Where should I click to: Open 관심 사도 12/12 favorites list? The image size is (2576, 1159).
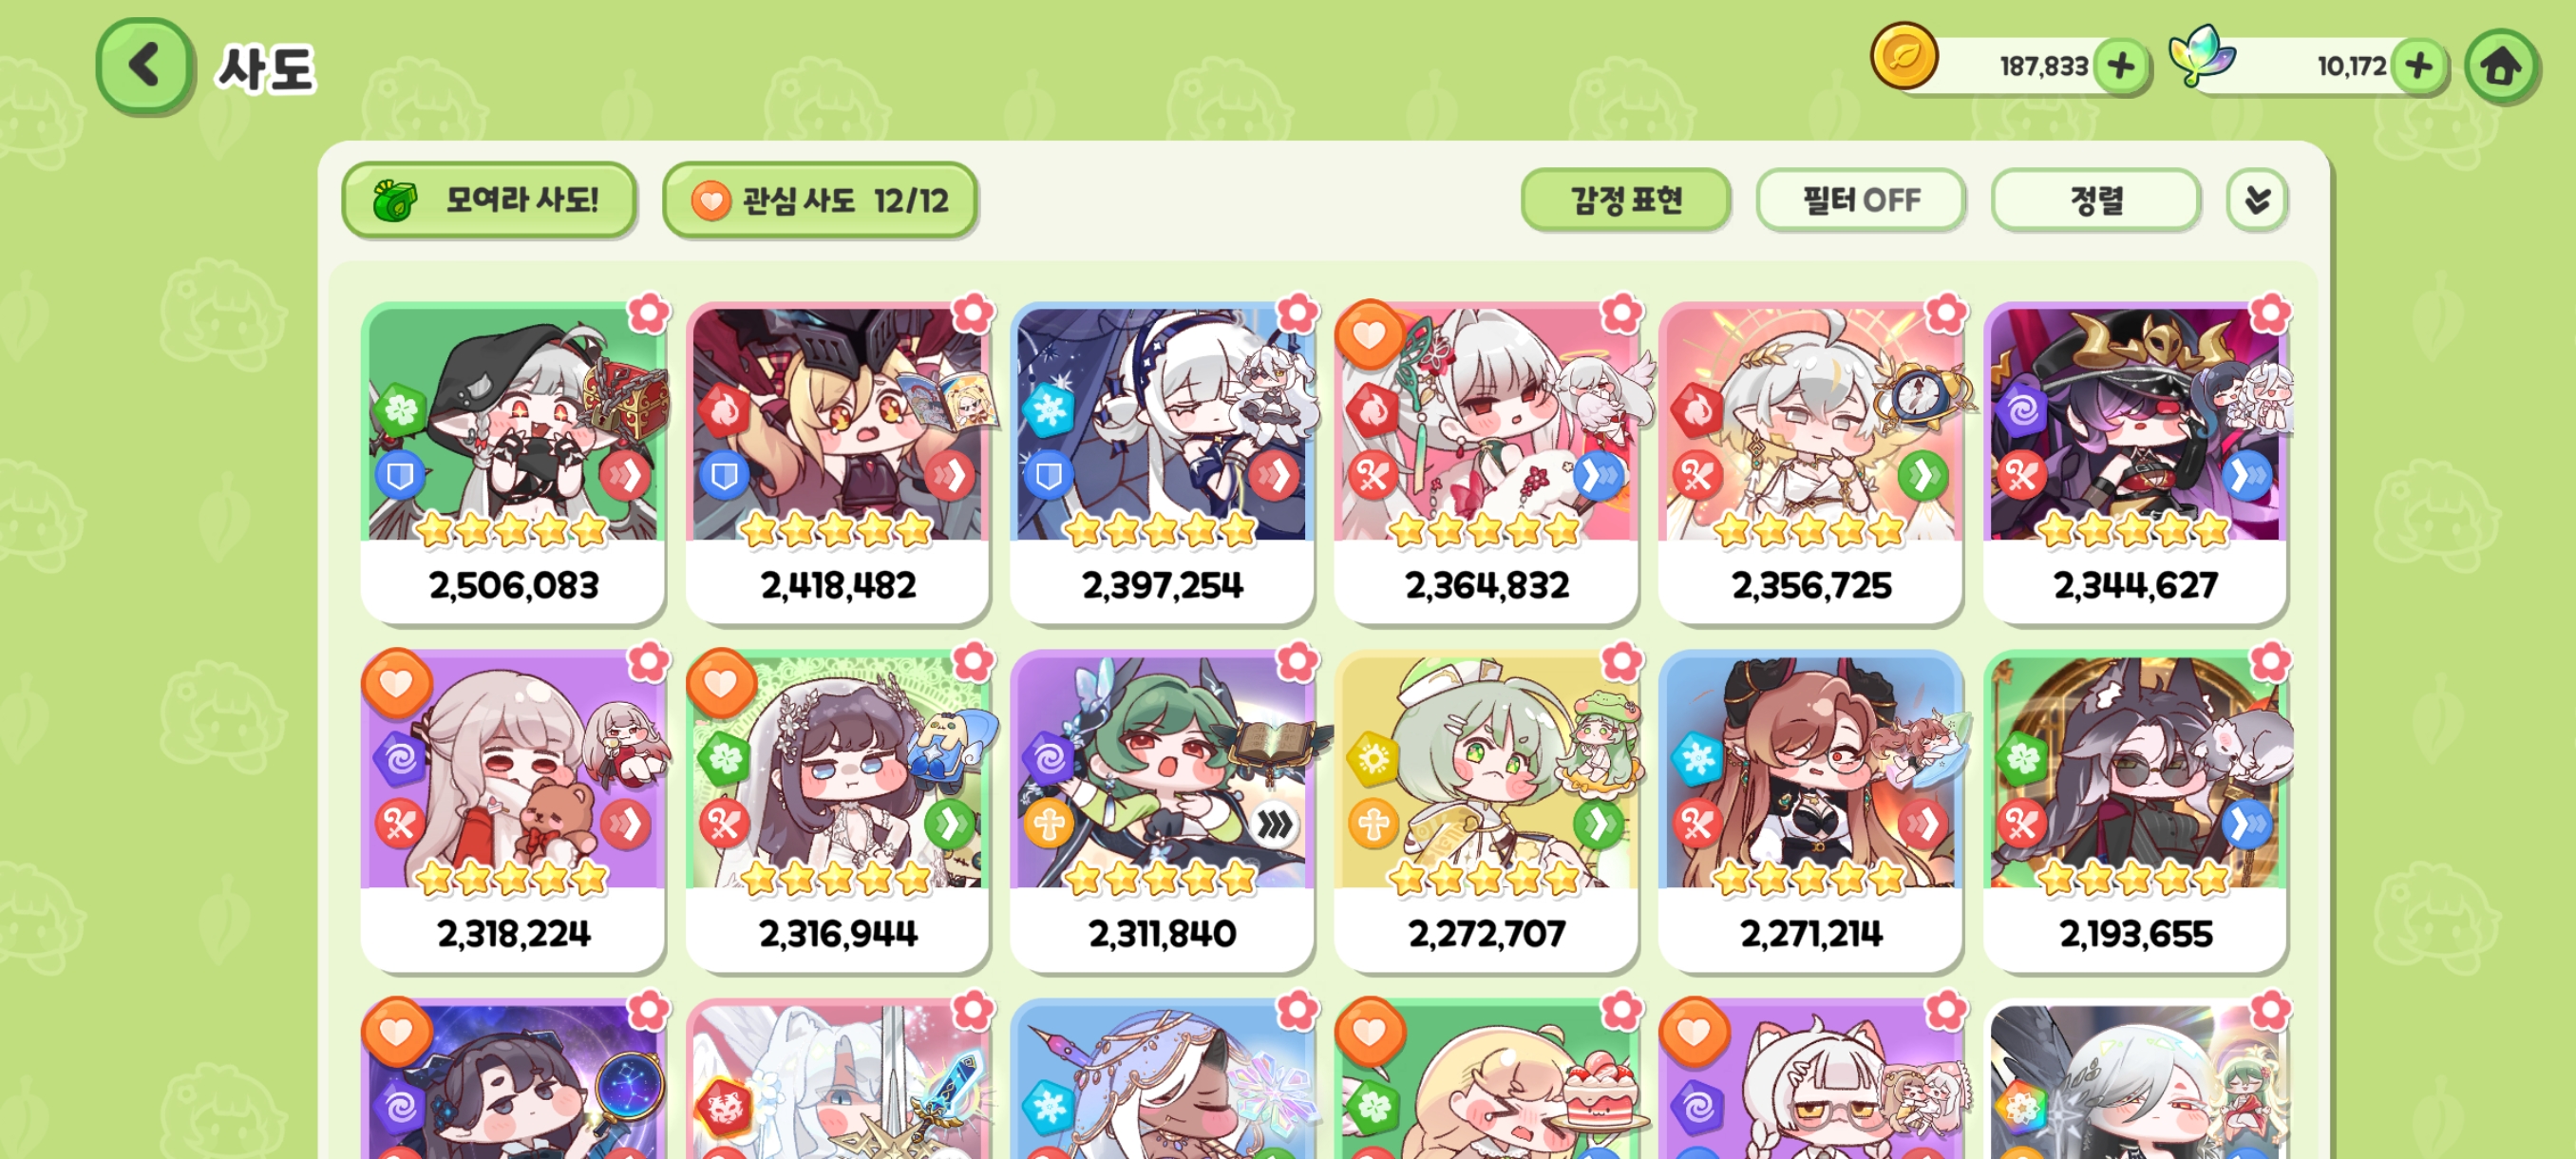click(x=819, y=200)
